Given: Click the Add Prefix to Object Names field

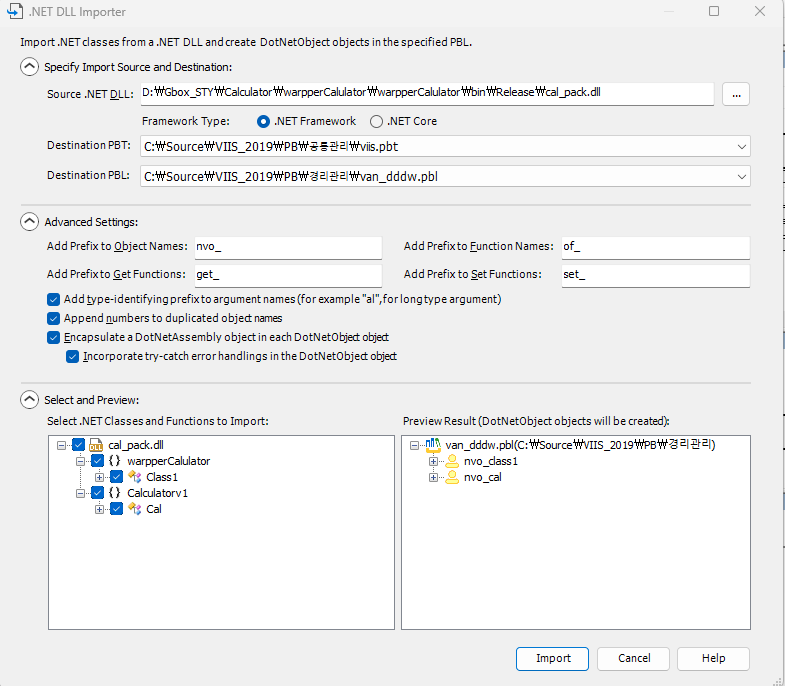Looking at the screenshot, I should 288,247.
